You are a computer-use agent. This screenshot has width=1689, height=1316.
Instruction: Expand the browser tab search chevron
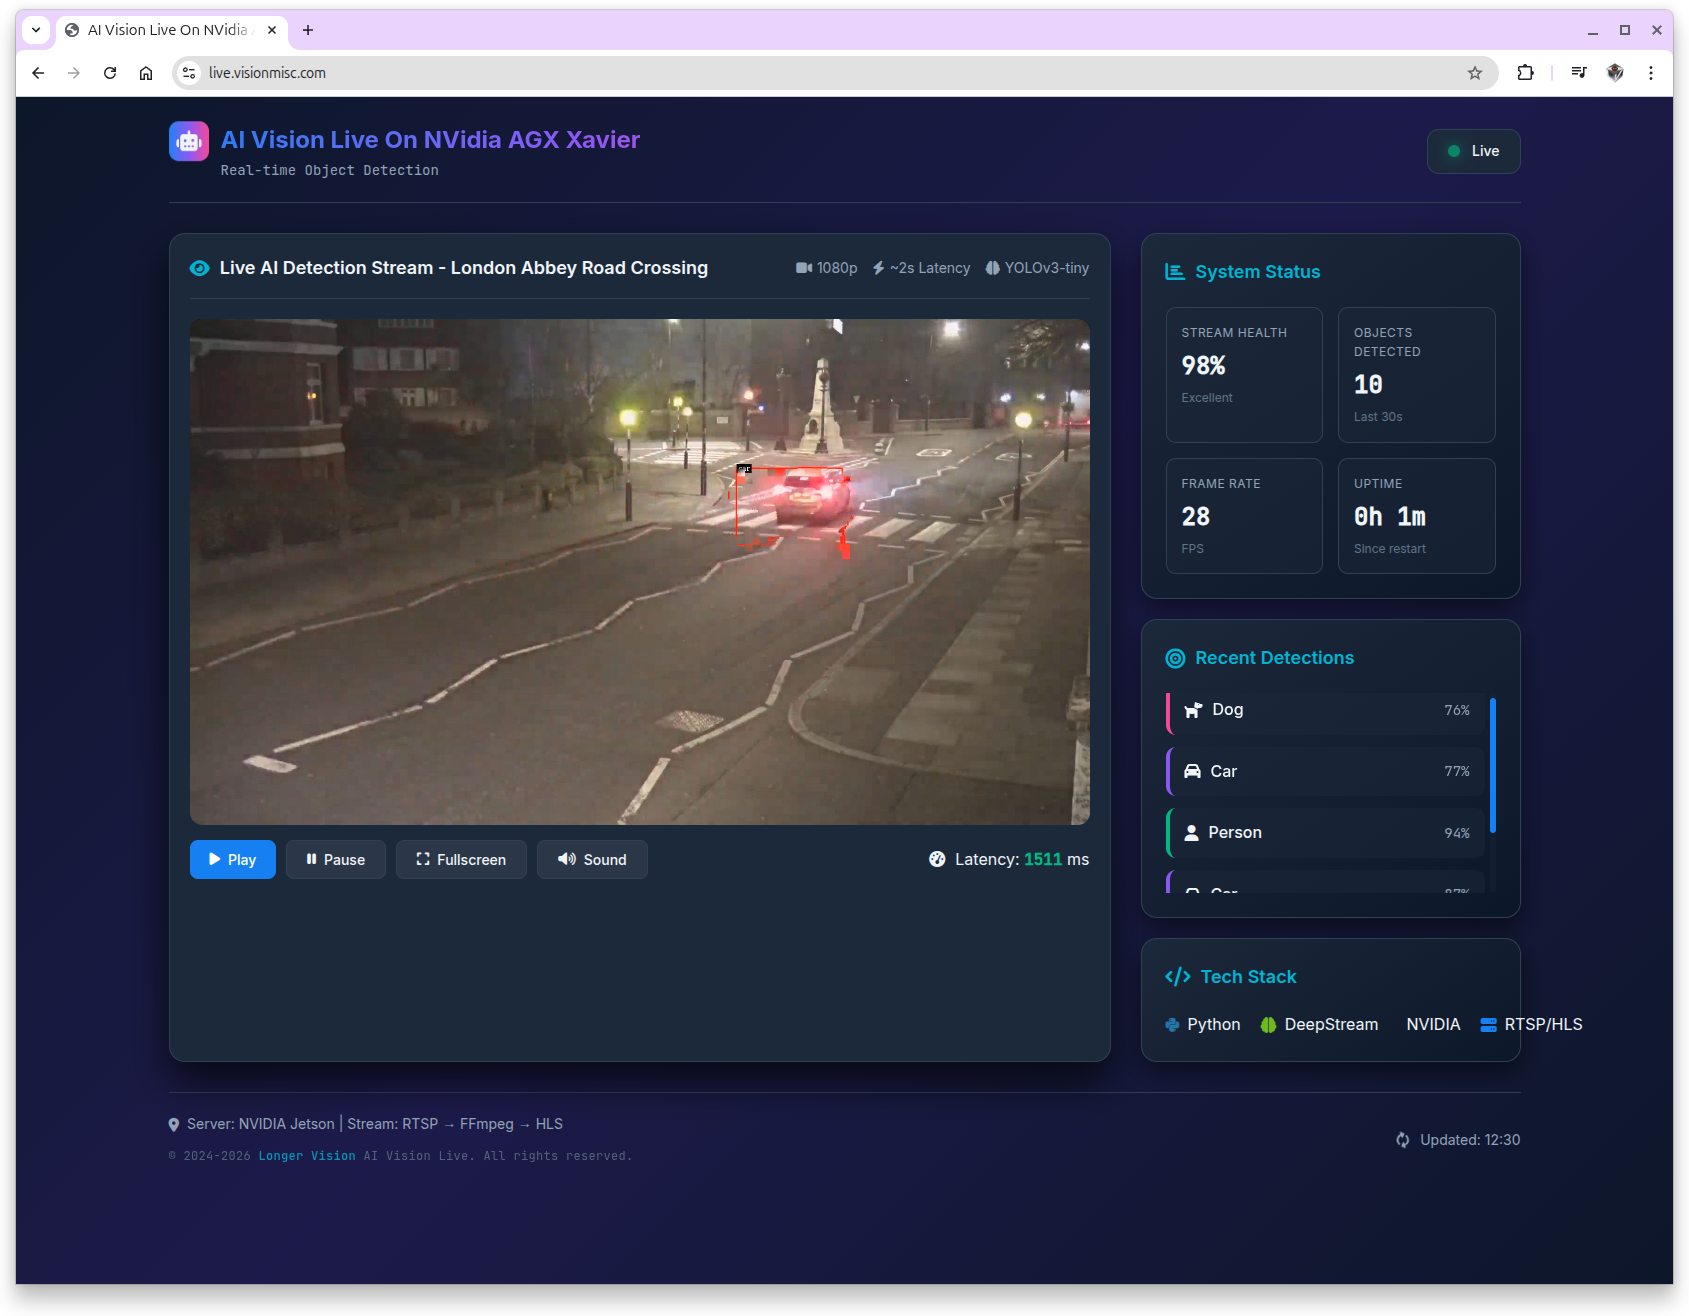click(x=36, y=30)
